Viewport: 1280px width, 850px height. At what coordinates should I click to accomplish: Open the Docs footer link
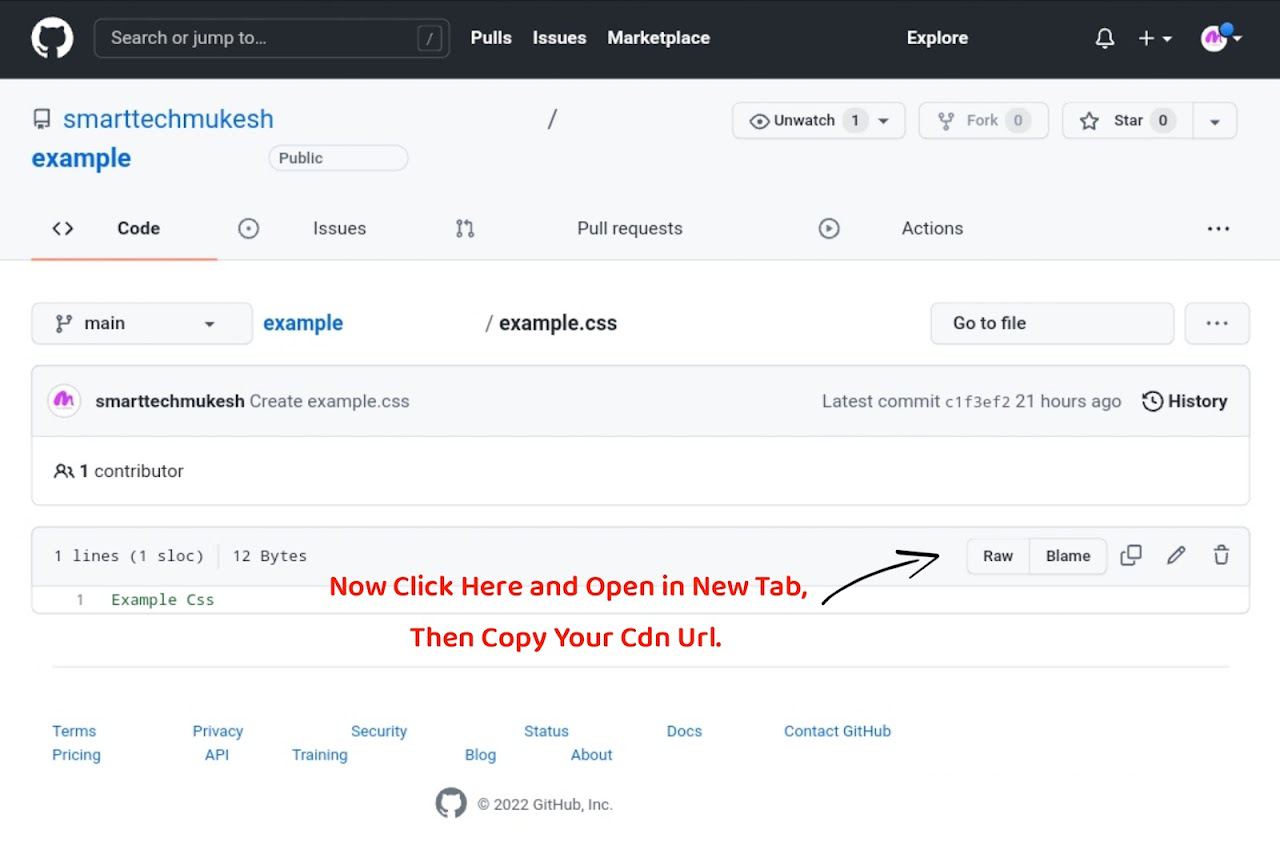684,731
